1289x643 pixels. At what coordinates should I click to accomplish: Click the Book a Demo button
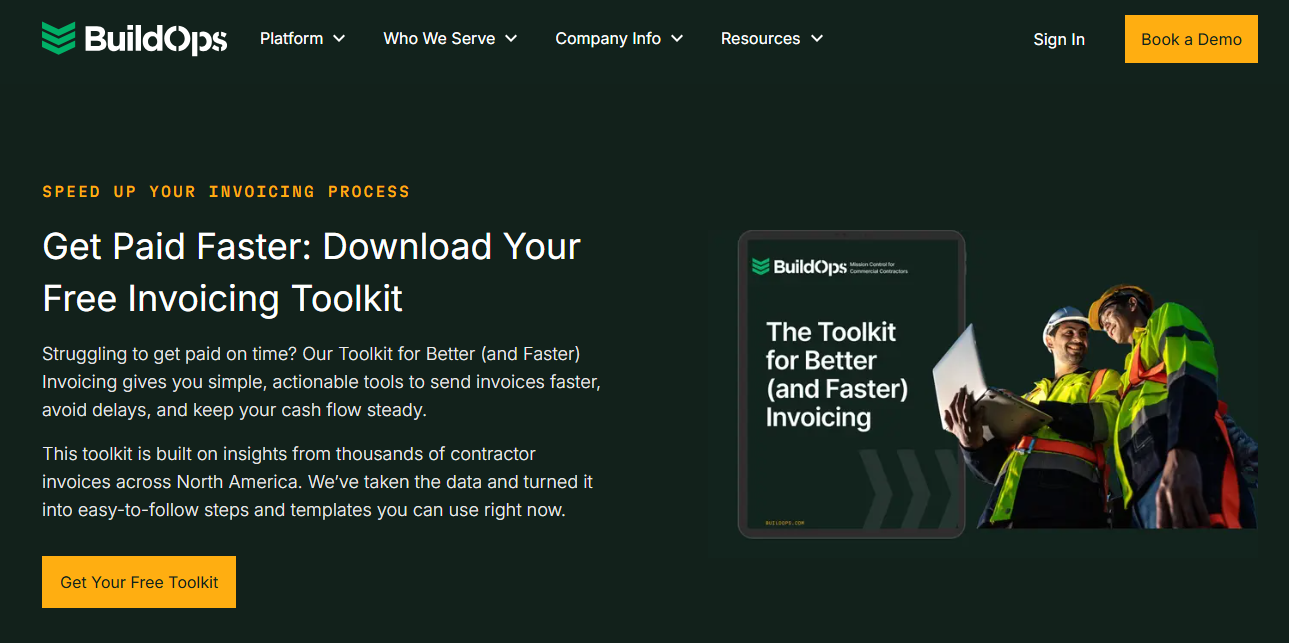click(1191, 39)
